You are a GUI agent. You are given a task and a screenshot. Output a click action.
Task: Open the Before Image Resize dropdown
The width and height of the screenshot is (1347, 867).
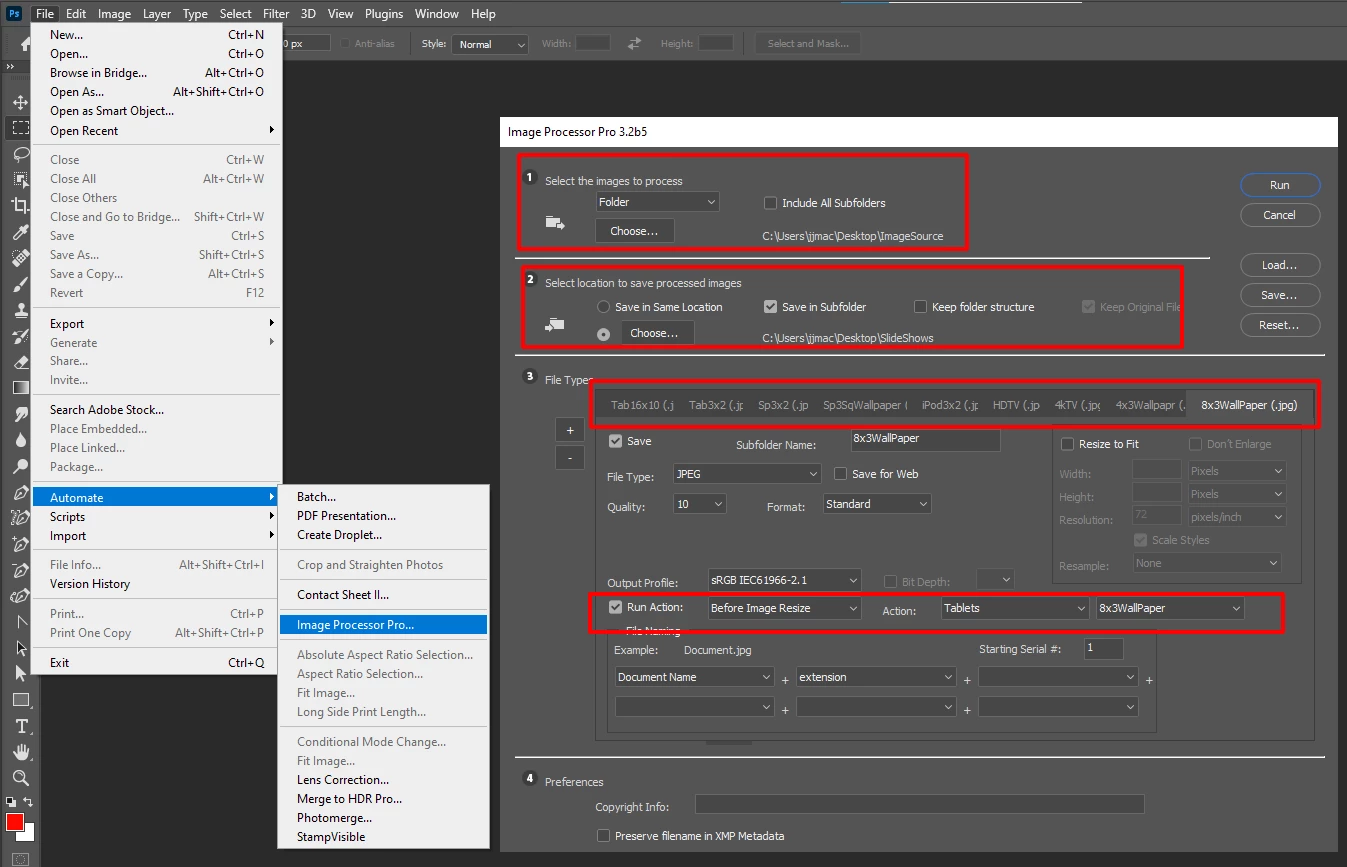[x=784, y=608]
